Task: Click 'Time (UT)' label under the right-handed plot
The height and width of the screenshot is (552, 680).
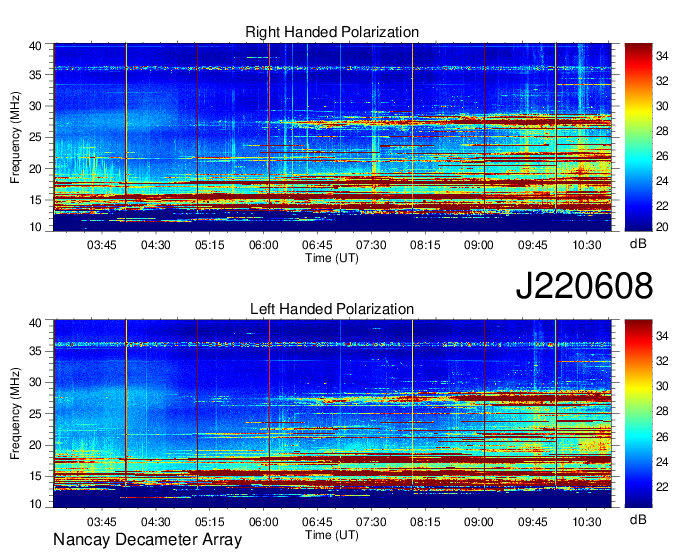Action: coord(332,258)
